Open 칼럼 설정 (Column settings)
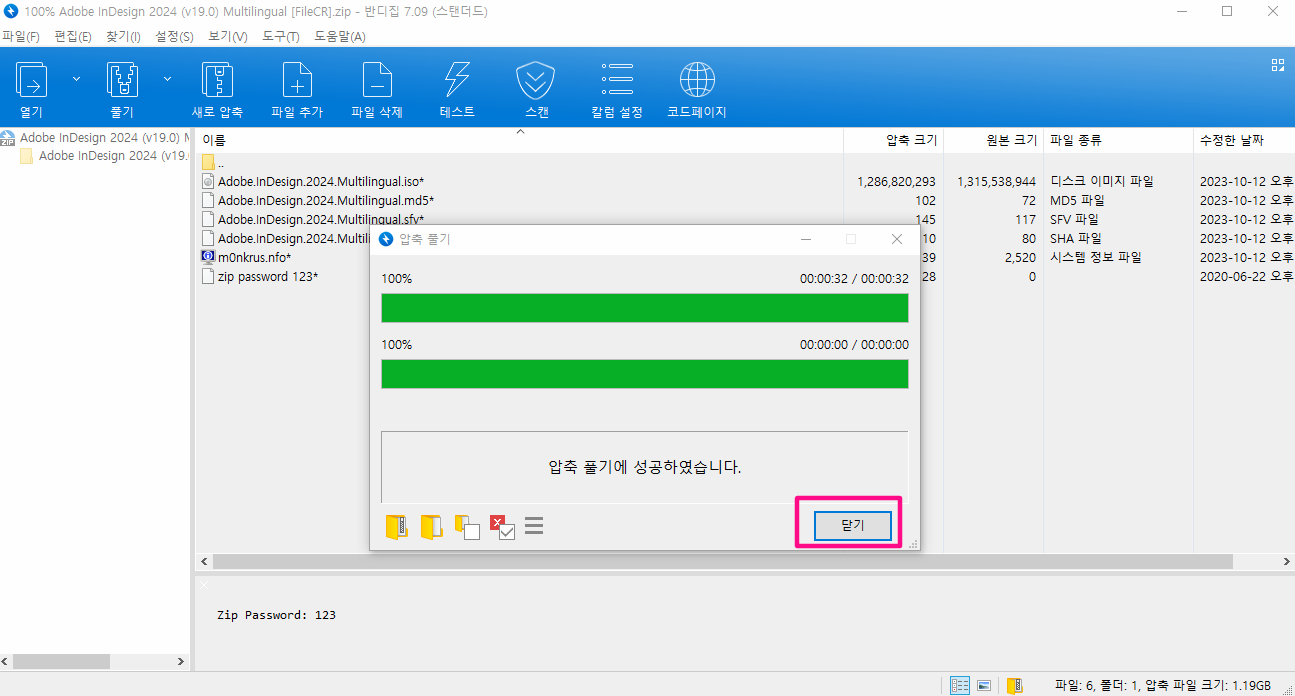1295x696 pixels. coord(617,79)
